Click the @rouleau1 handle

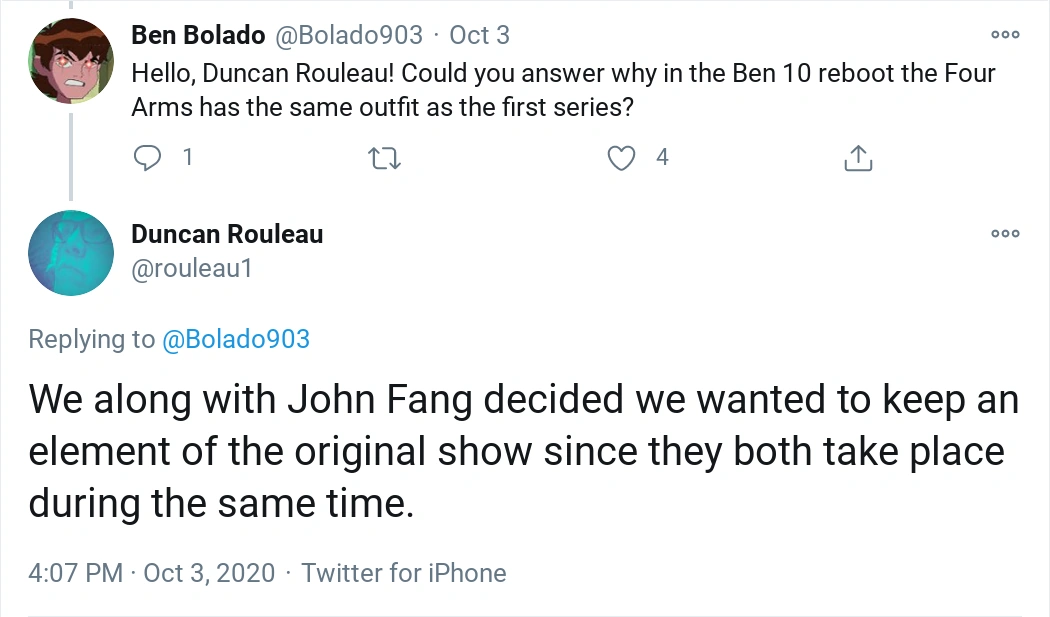click(x=191, y=269)
